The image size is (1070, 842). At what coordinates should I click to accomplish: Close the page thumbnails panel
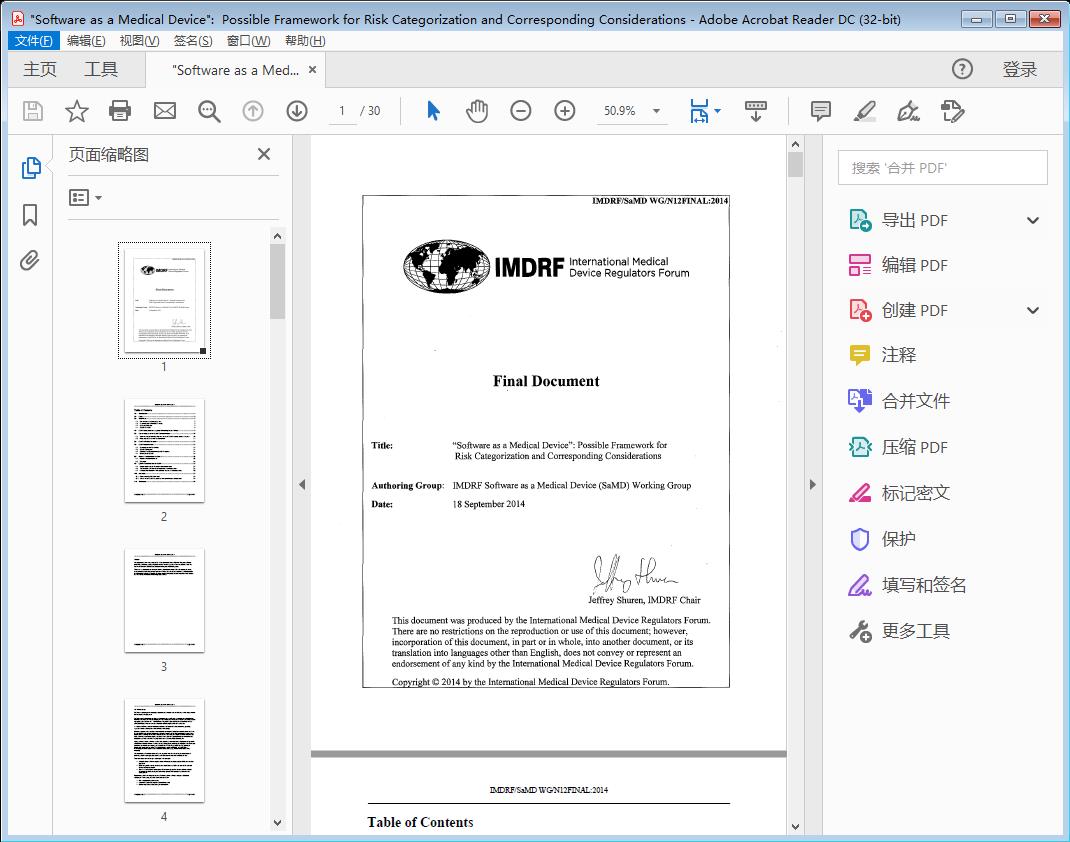(264, 154)
